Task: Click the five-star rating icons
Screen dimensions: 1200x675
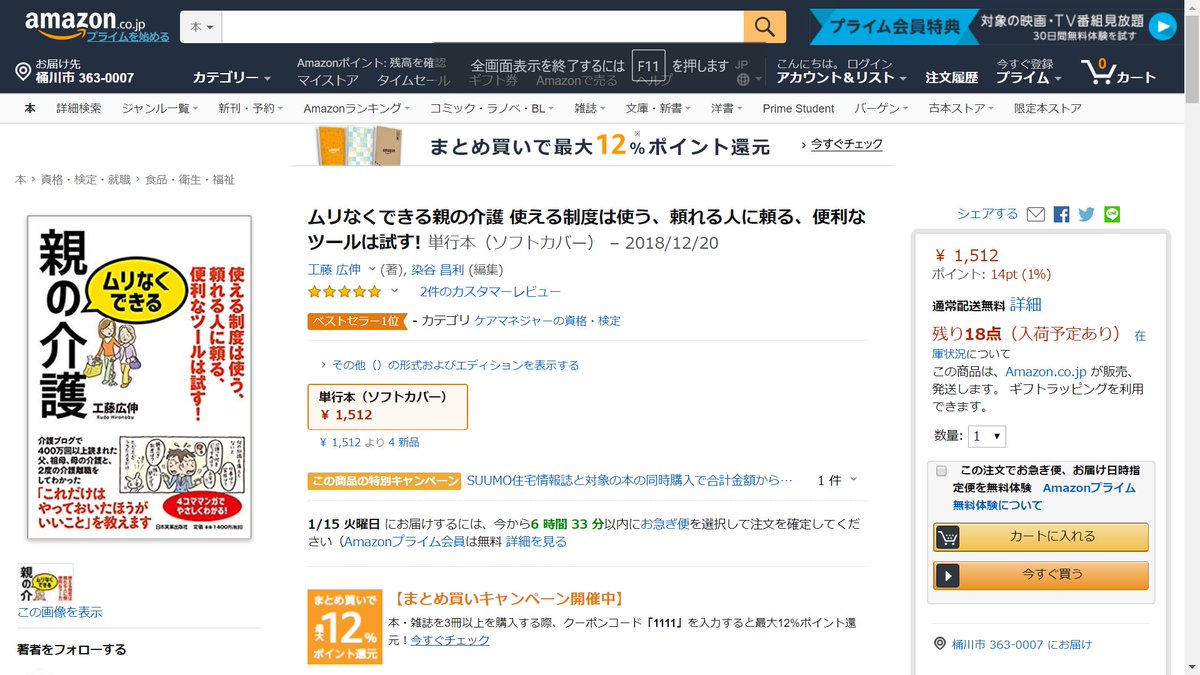Action: pos(344,292)
